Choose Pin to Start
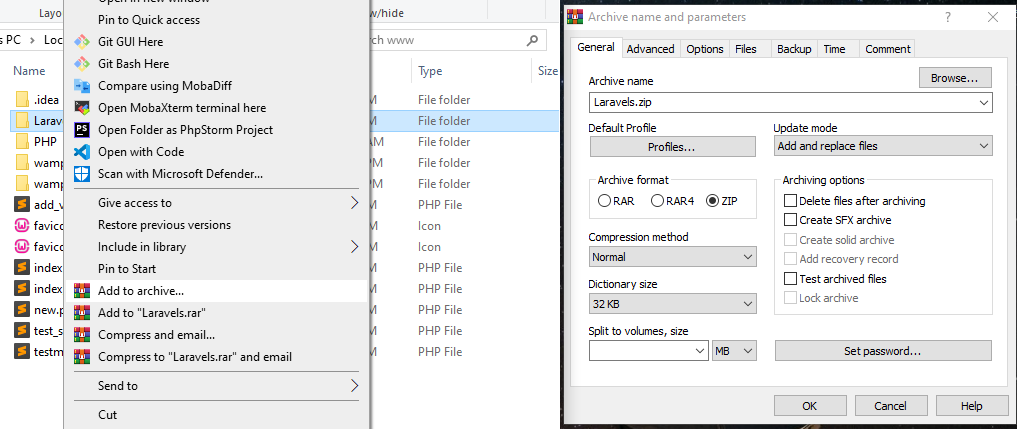This screenshot has width=1017, height=429. click(217, 269)
